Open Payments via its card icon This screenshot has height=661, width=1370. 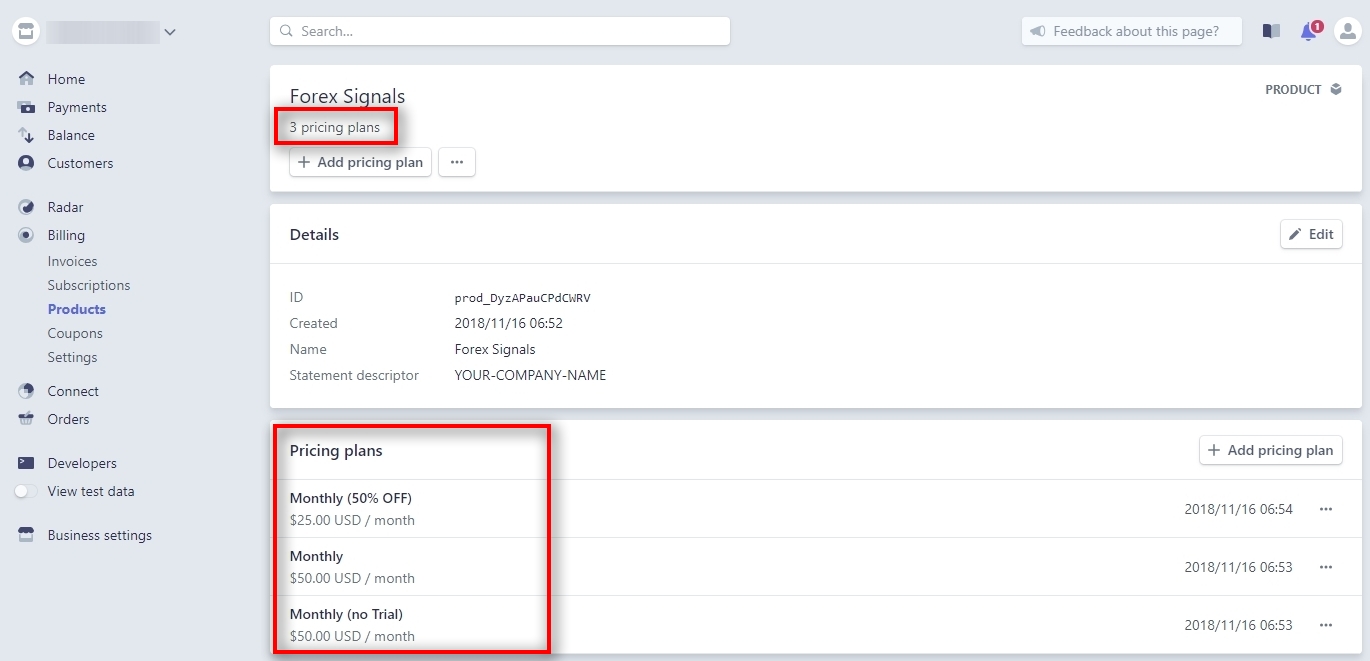pos(27,107)
